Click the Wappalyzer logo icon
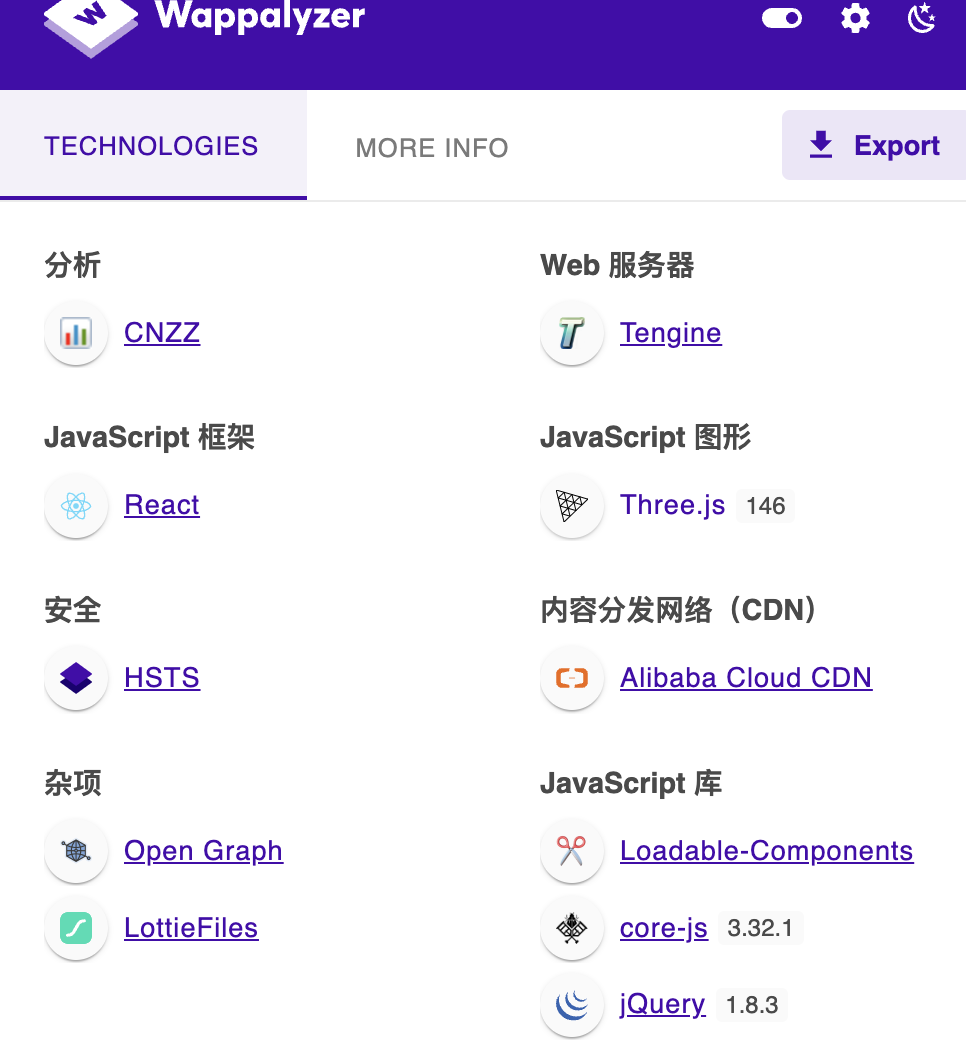The width and height of the screenshot is (966, 1054). tap(91, 27)
